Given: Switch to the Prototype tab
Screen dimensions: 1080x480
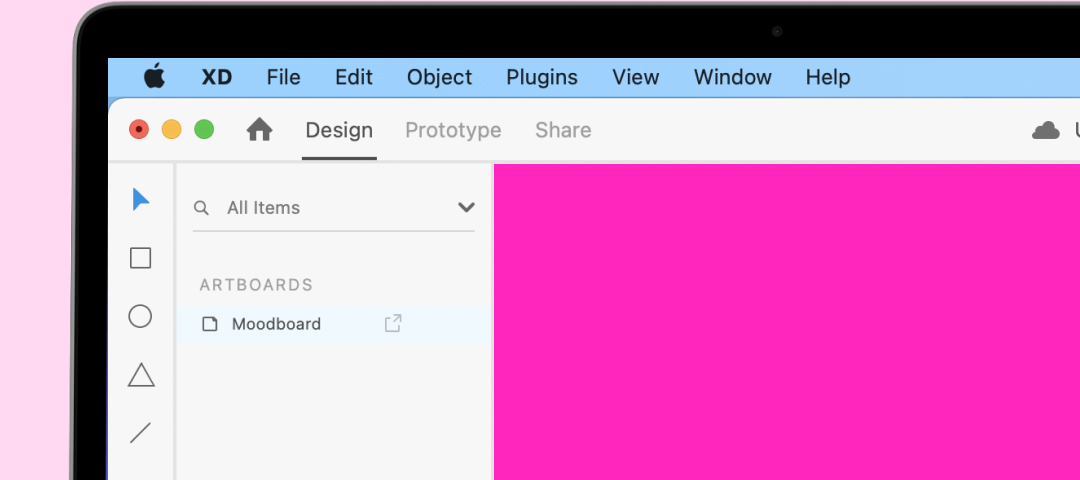Looking at the screenshot, I should coord(453,130).
